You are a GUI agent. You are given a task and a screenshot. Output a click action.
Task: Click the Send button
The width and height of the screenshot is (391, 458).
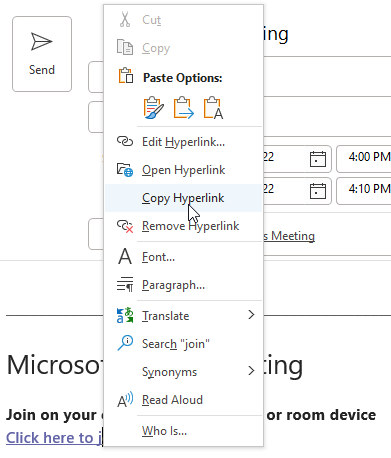[42, 54]
